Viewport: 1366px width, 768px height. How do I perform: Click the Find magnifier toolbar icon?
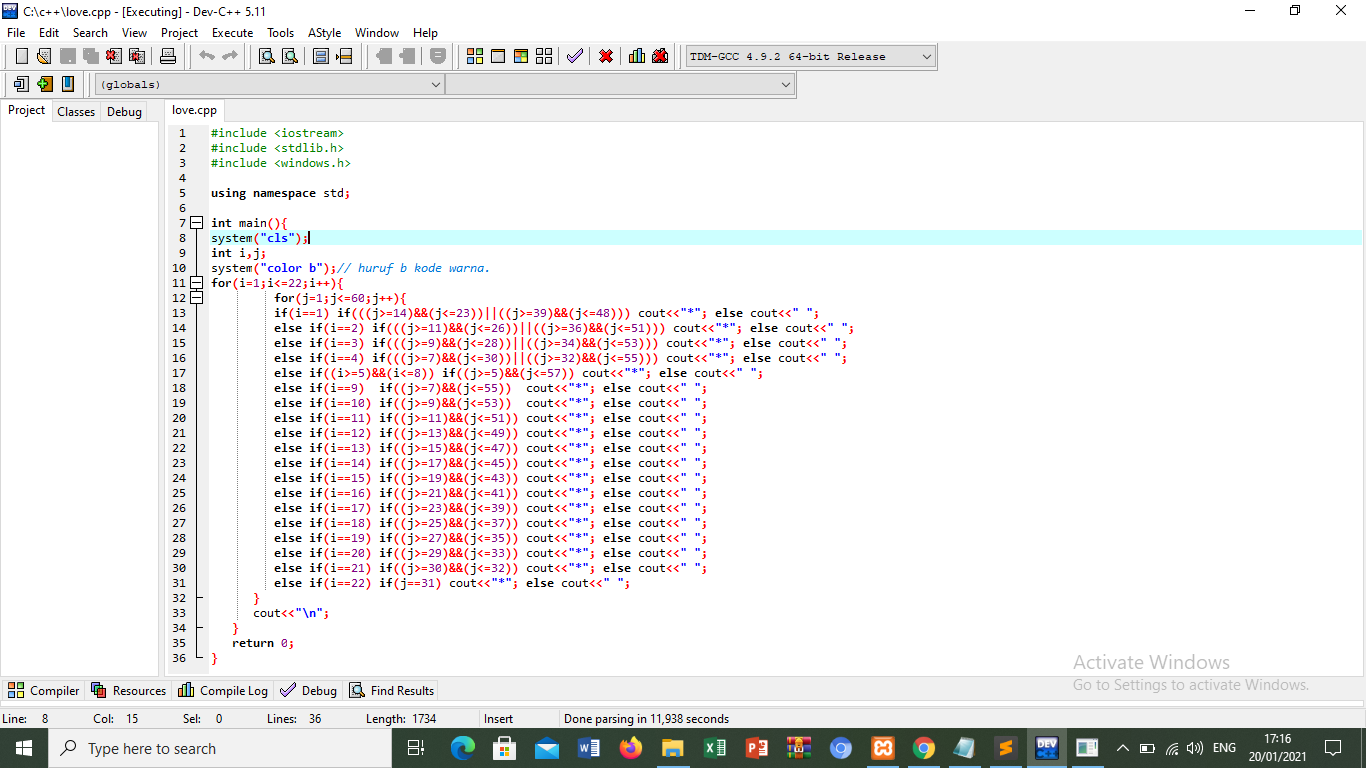click(x=267, y=56)
